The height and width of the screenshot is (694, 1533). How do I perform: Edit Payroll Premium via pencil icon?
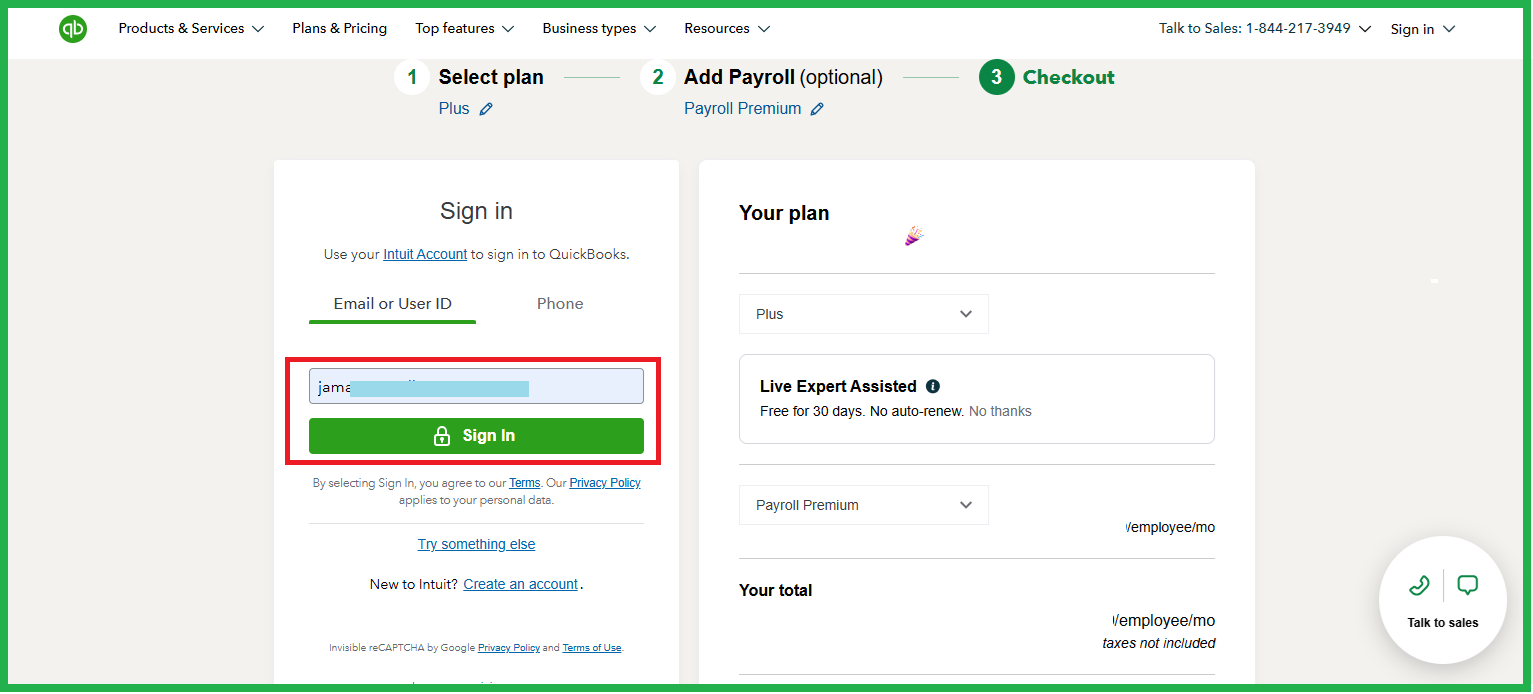[x=817, y=109]
